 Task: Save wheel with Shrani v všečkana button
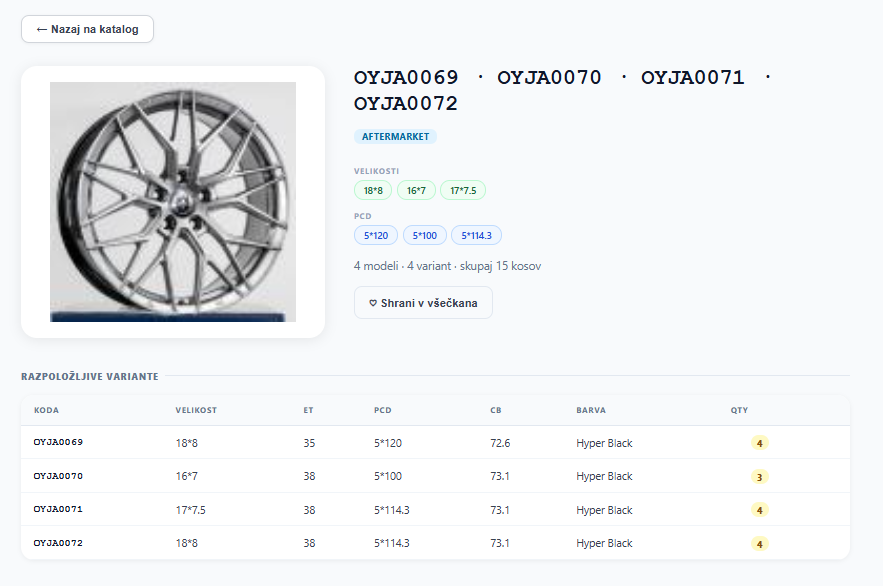423,302
